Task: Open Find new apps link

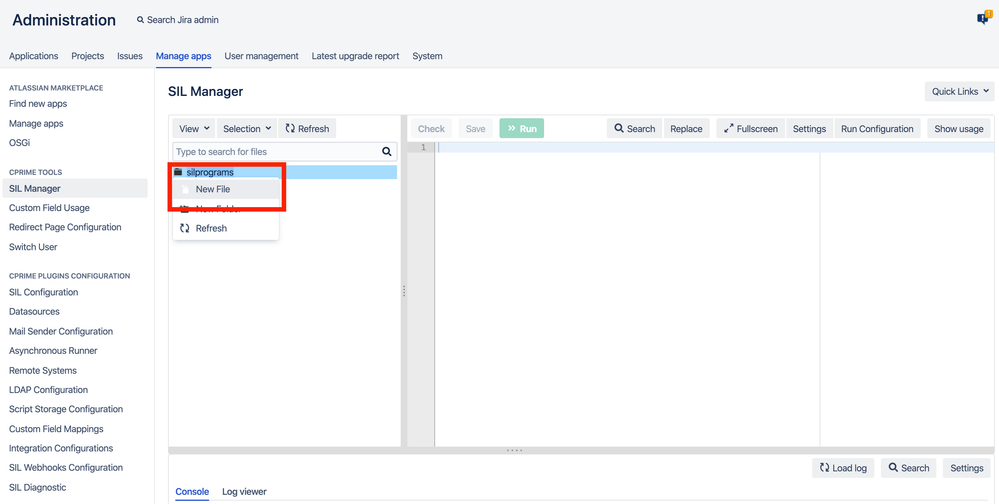Action: point(38,104)
